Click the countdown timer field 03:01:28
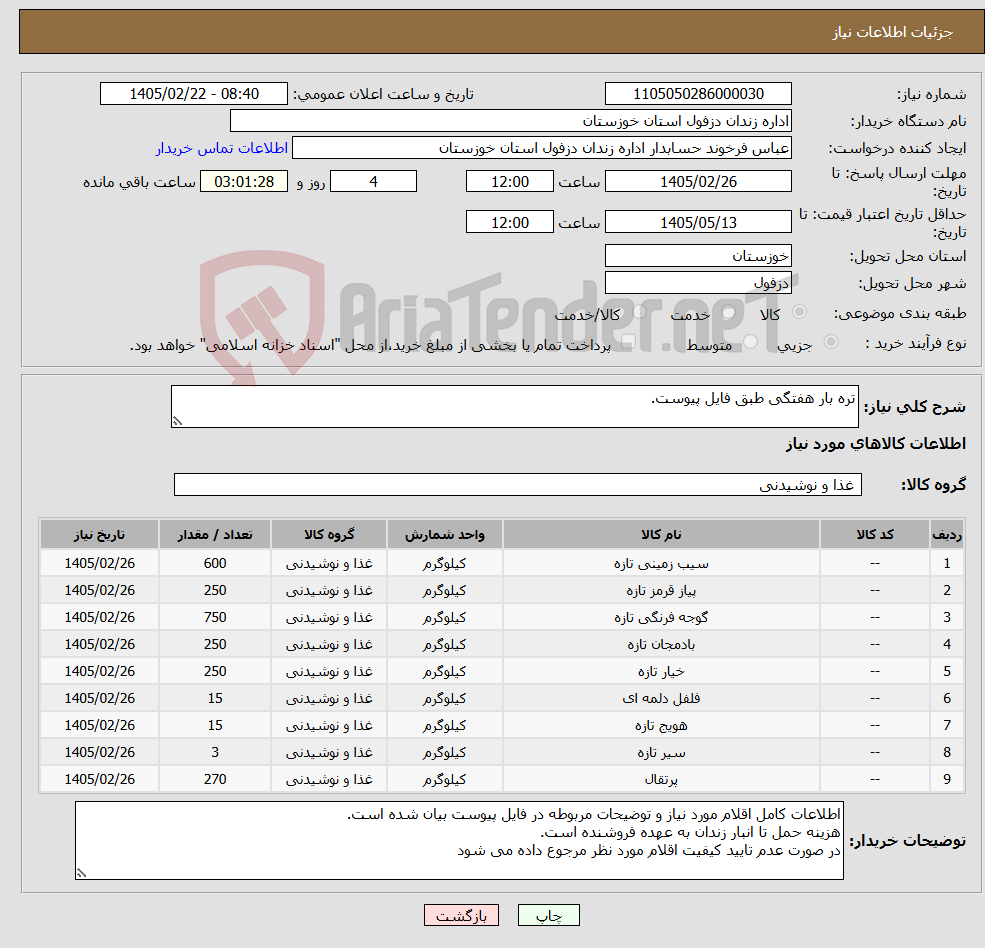Viewport: 985px width, 948px height. (x=244, y=182)
